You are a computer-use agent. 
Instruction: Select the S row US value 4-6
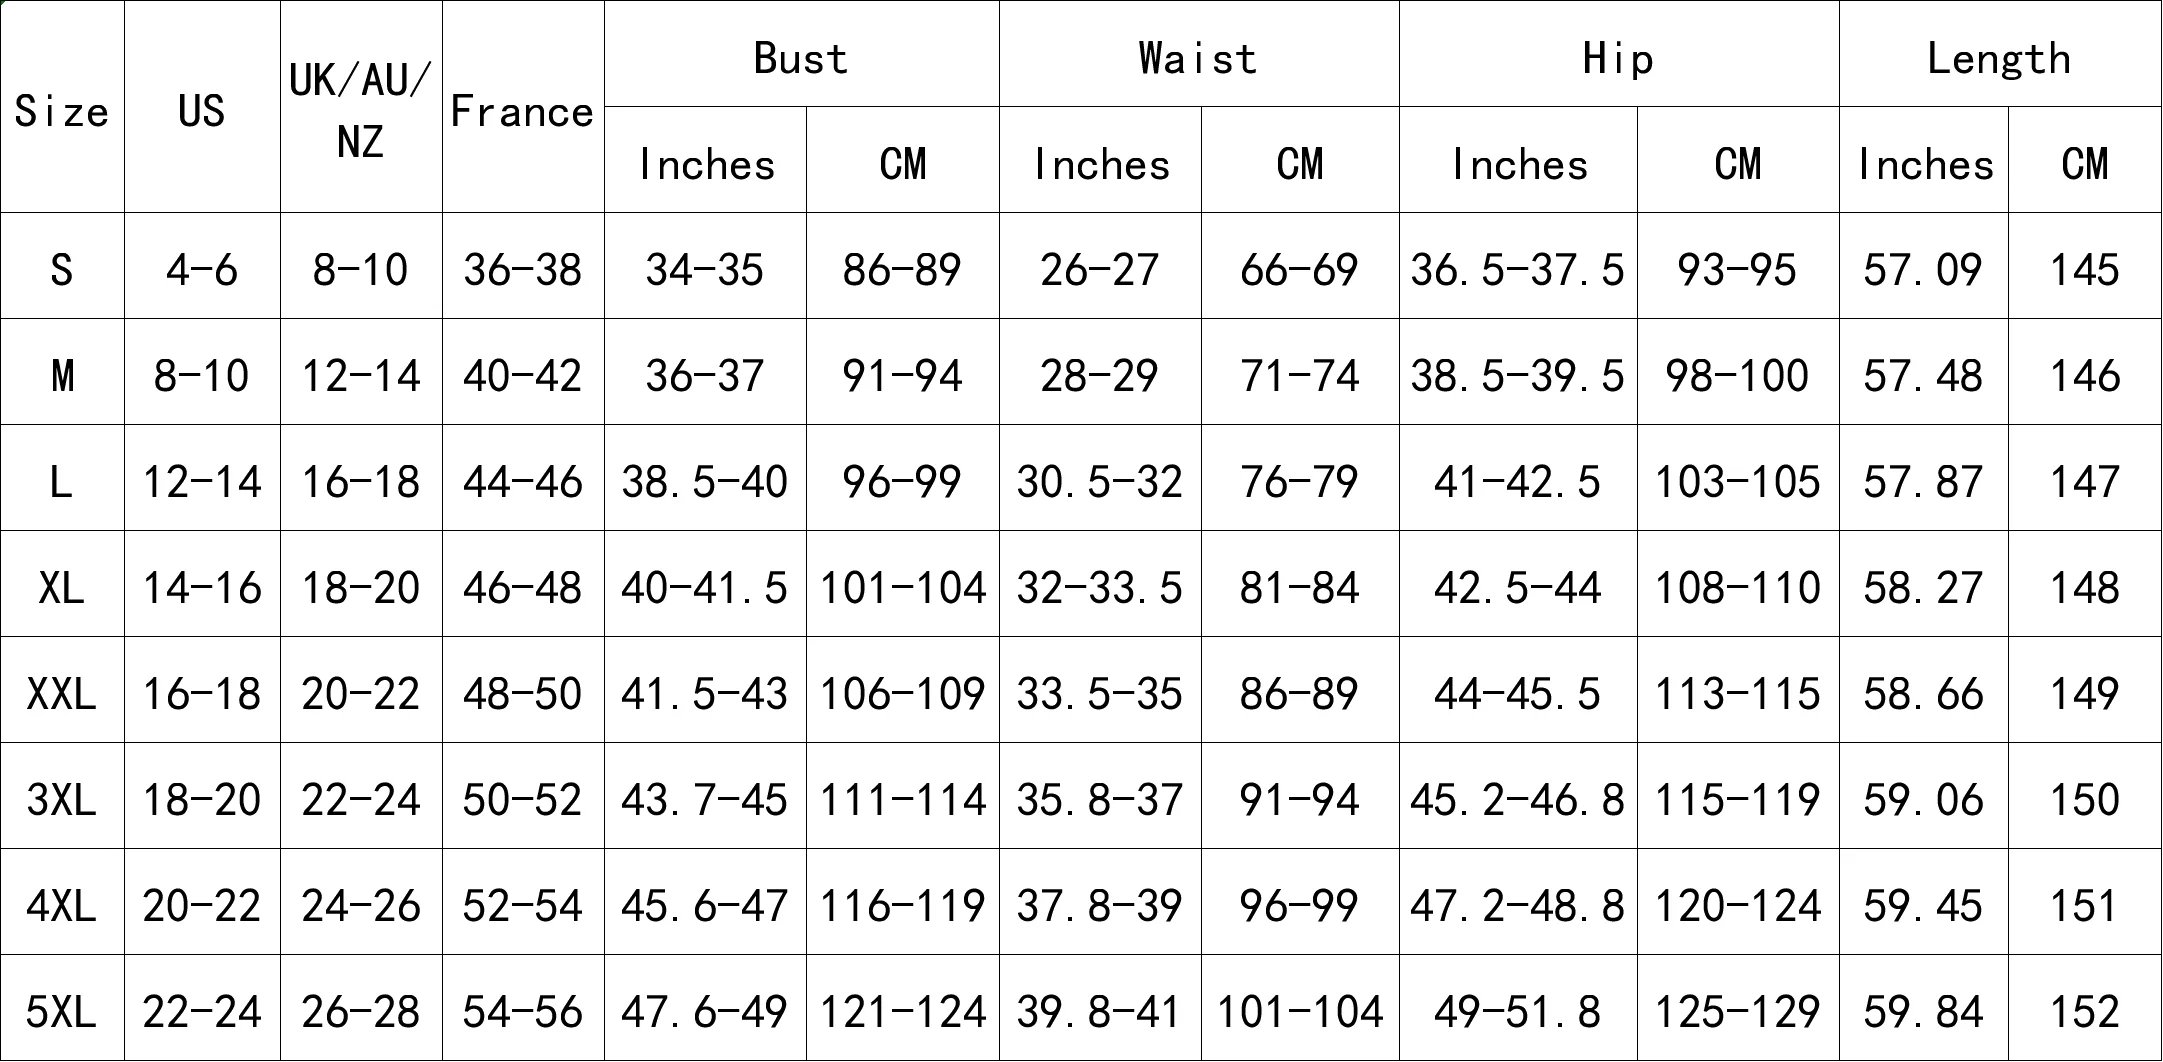[x=202, y=269]
